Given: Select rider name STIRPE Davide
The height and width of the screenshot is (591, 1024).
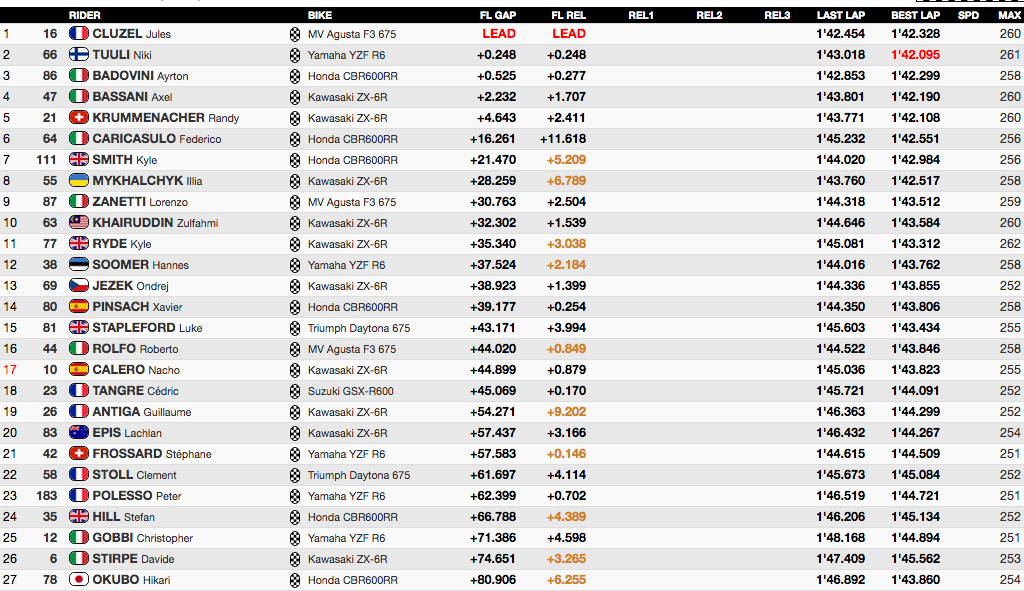Looking at the screenshot, I should [x=133, y=558].
